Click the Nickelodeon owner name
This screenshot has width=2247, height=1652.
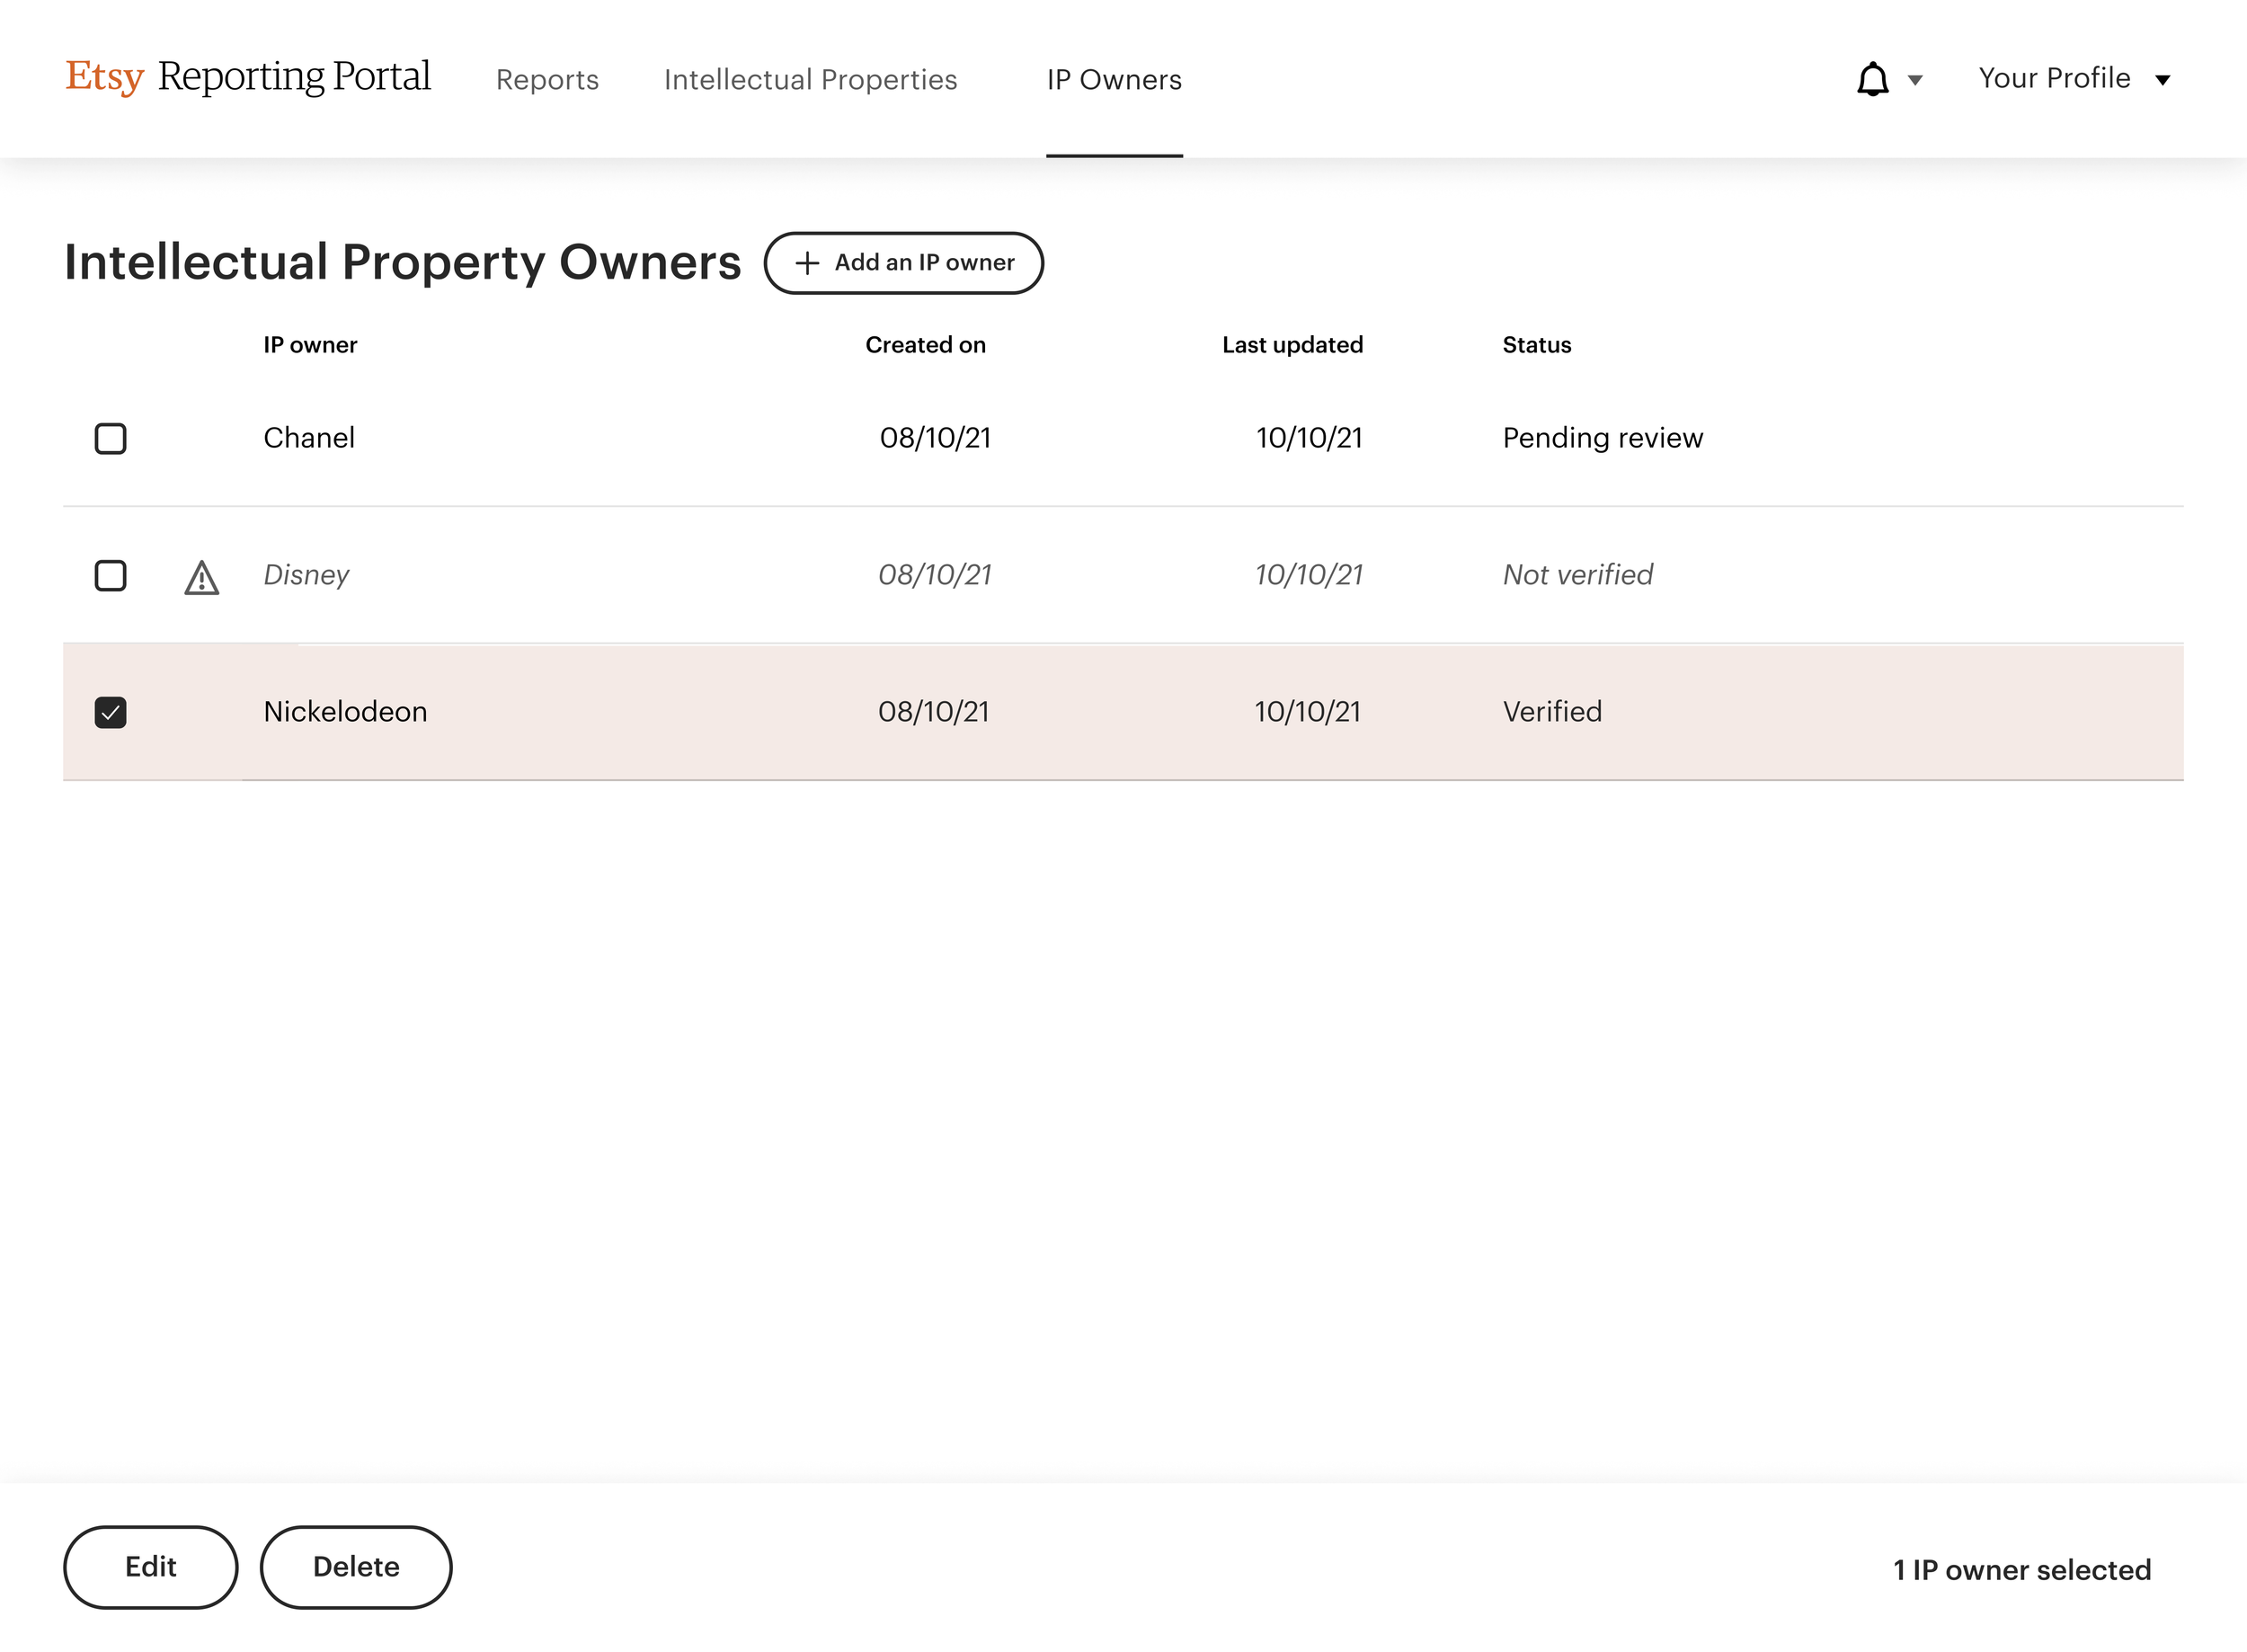coord(345,711)
